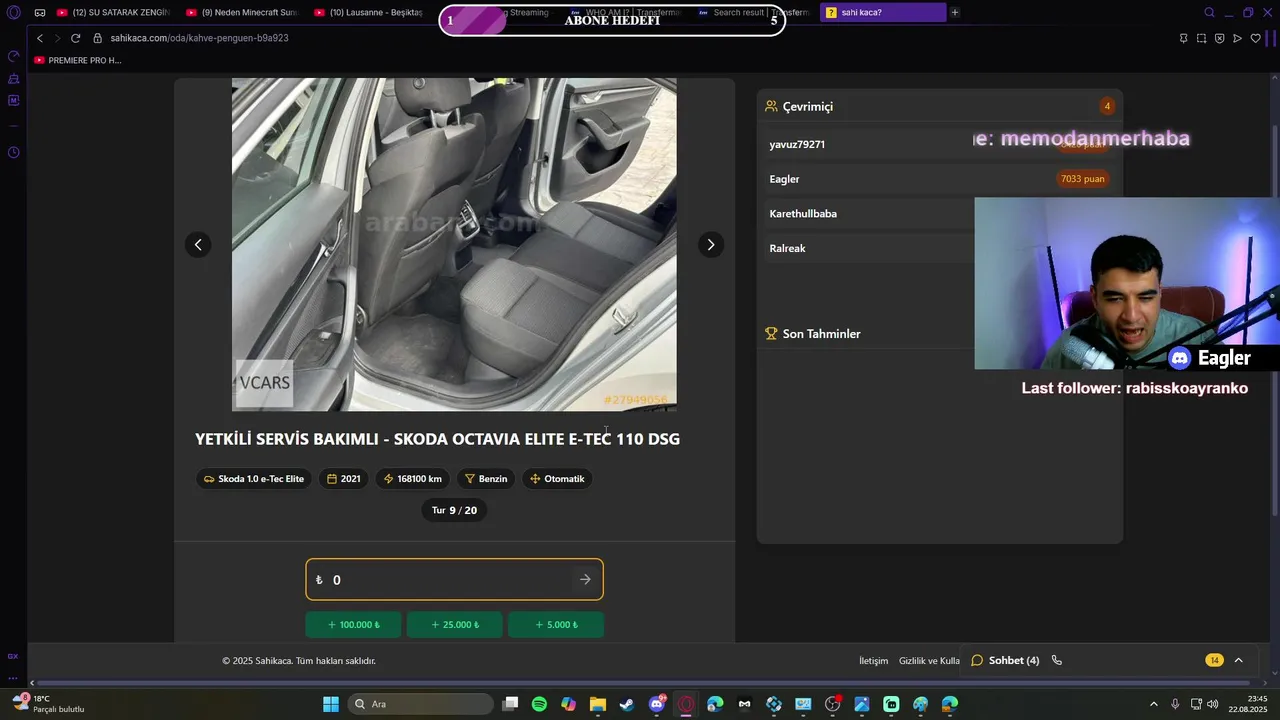Switch to the Lausanne - Beşiktaş tab
Viewport: 1280px width, 720px height.
click(x=368, y=13)
